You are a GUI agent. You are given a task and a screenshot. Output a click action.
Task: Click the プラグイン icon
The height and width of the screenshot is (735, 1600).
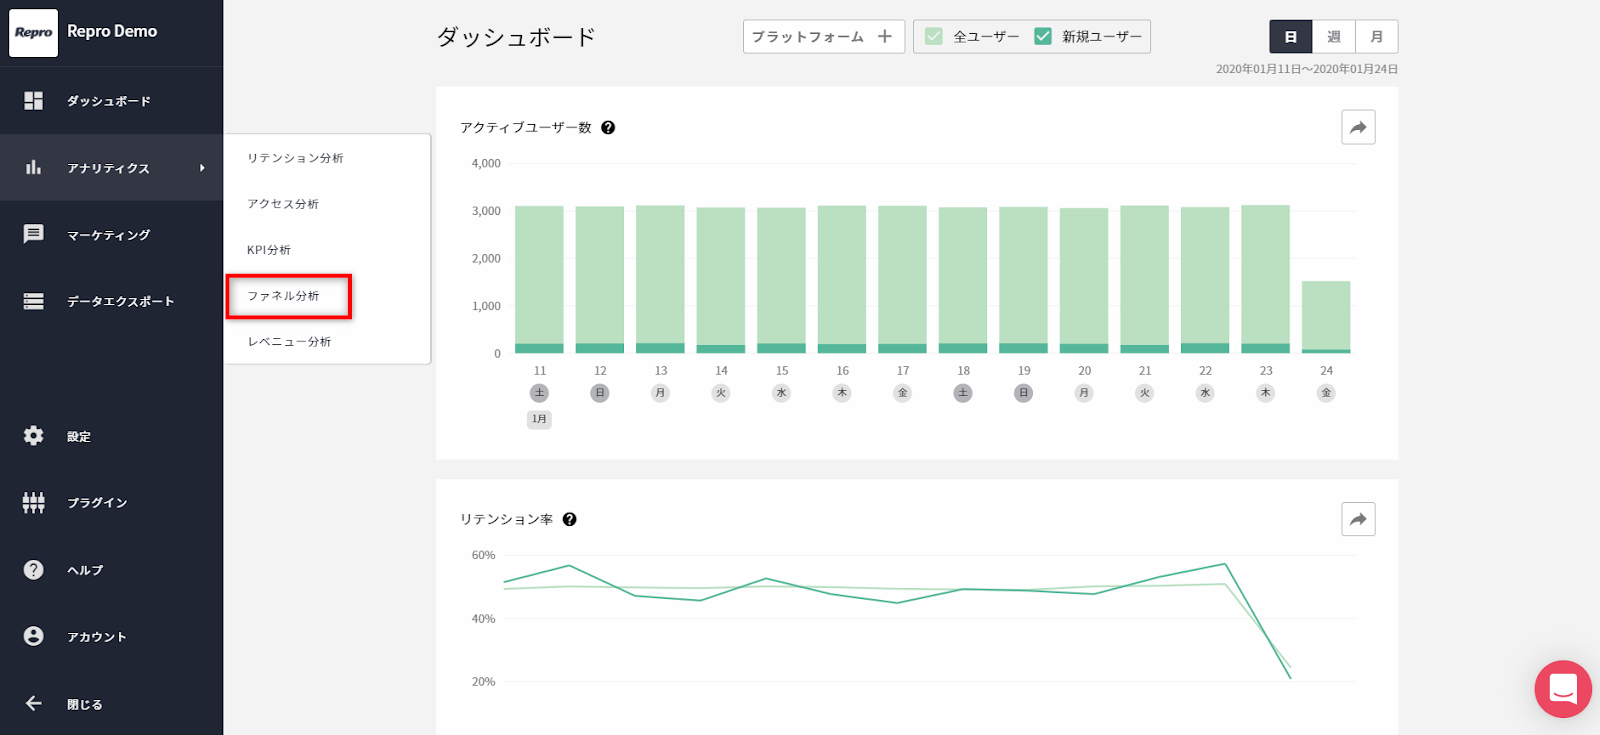click(x=33, y=503)
